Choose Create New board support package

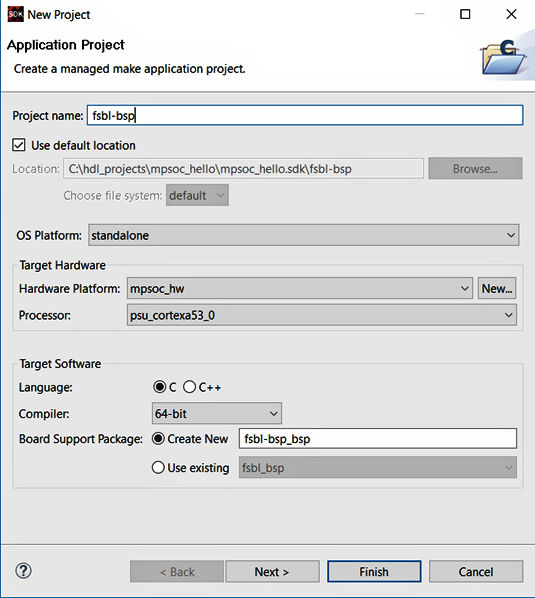158,439
